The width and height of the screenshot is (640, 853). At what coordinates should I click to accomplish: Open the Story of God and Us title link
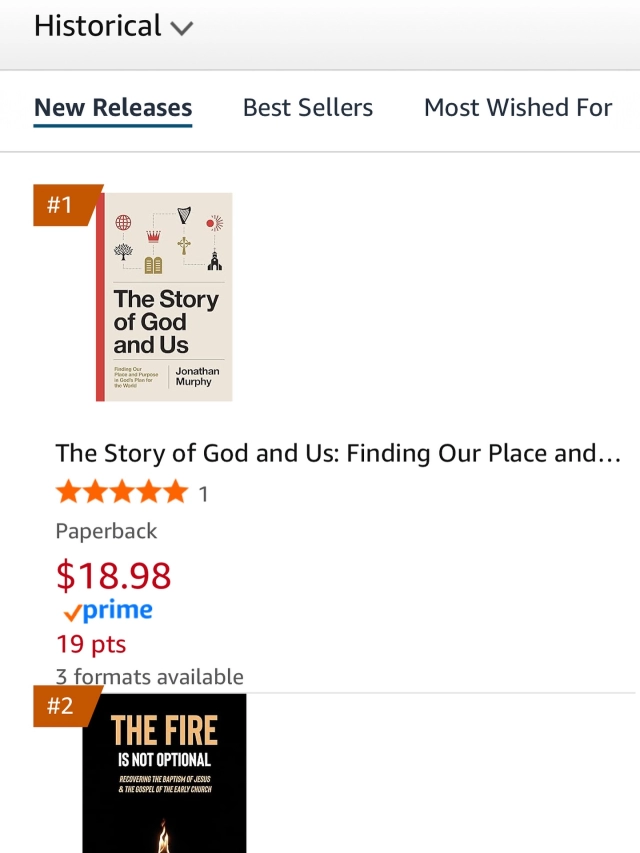click(339, 453)
